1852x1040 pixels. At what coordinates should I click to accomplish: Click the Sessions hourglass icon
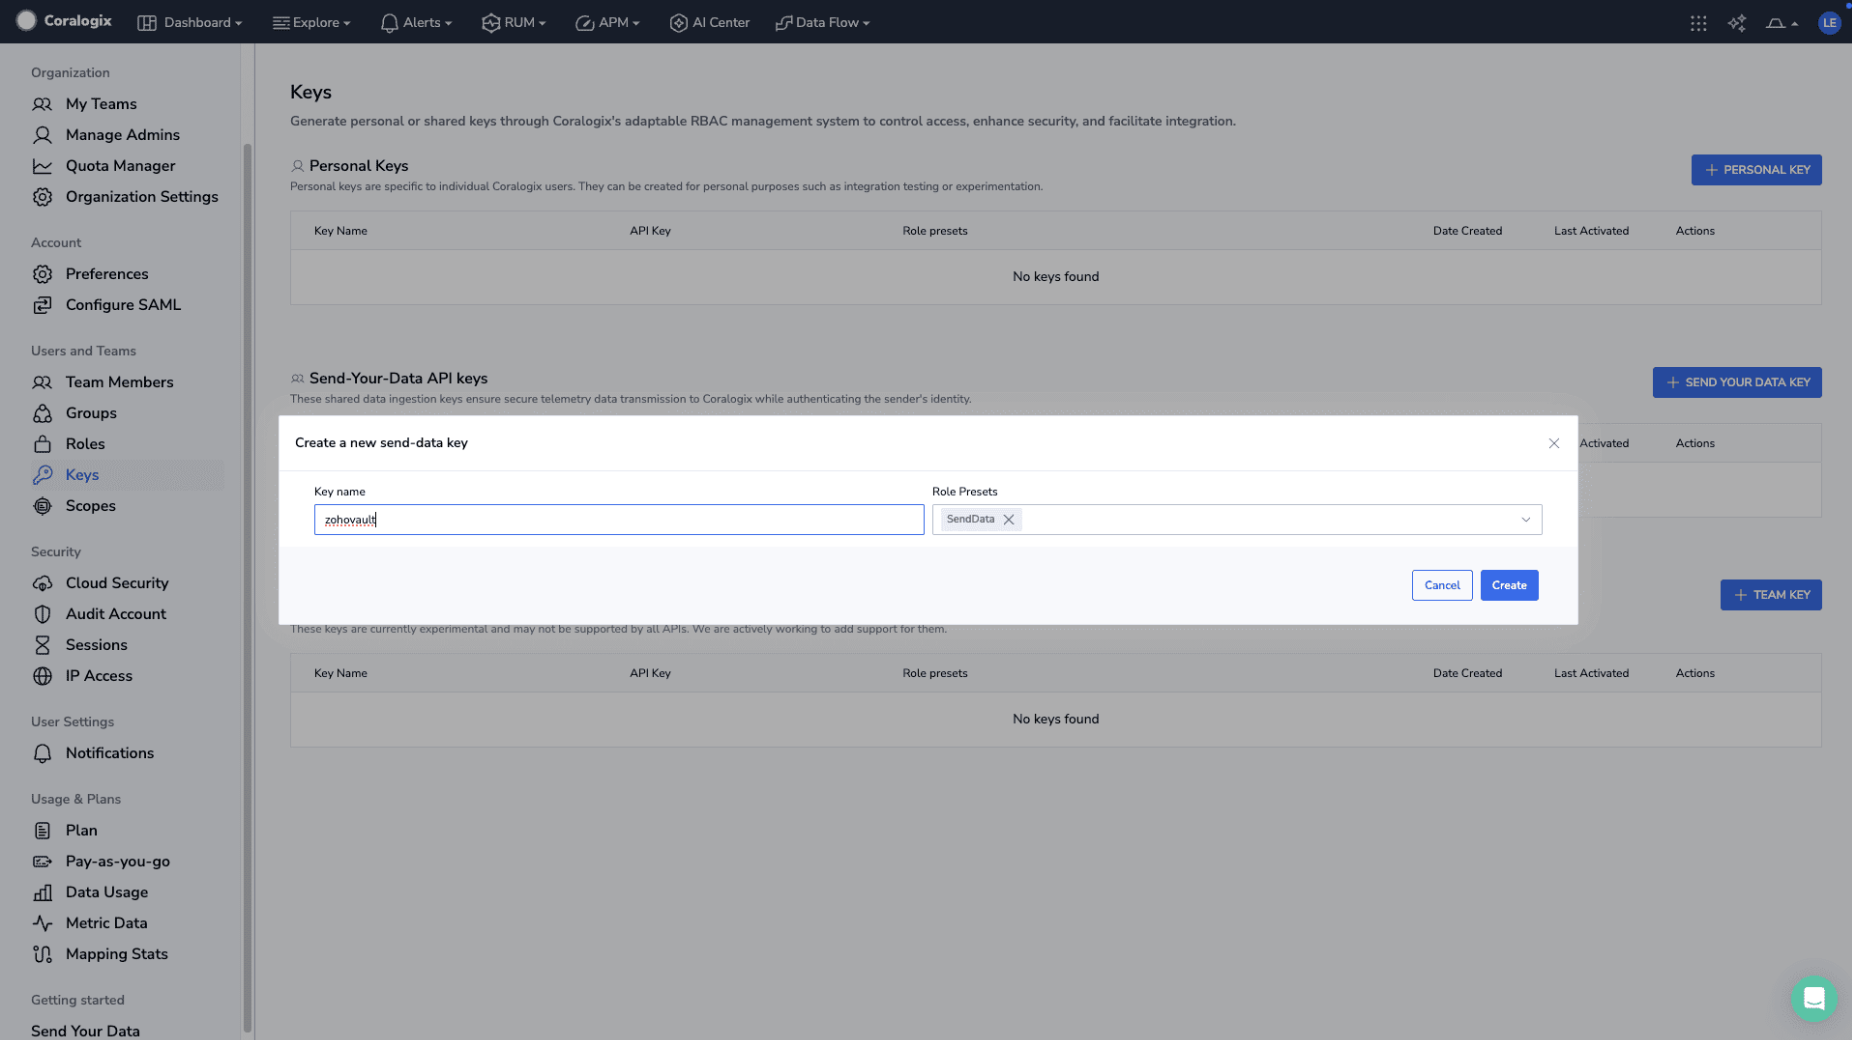tap(42, 645)
